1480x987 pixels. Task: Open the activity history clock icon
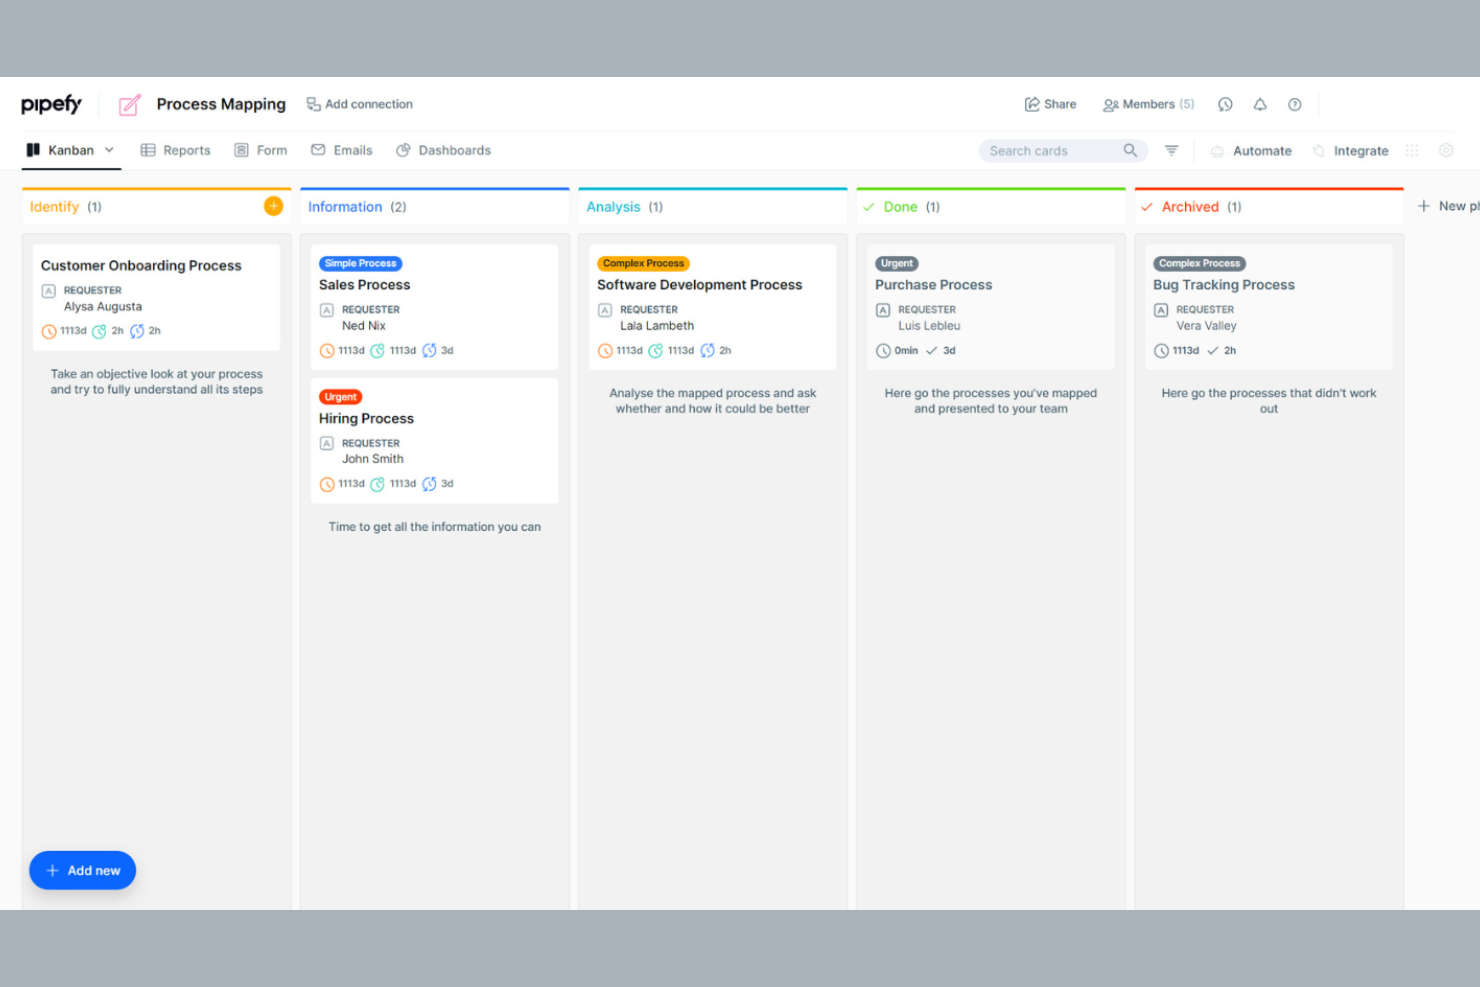pyautogui.click(x=1225, y=104)
